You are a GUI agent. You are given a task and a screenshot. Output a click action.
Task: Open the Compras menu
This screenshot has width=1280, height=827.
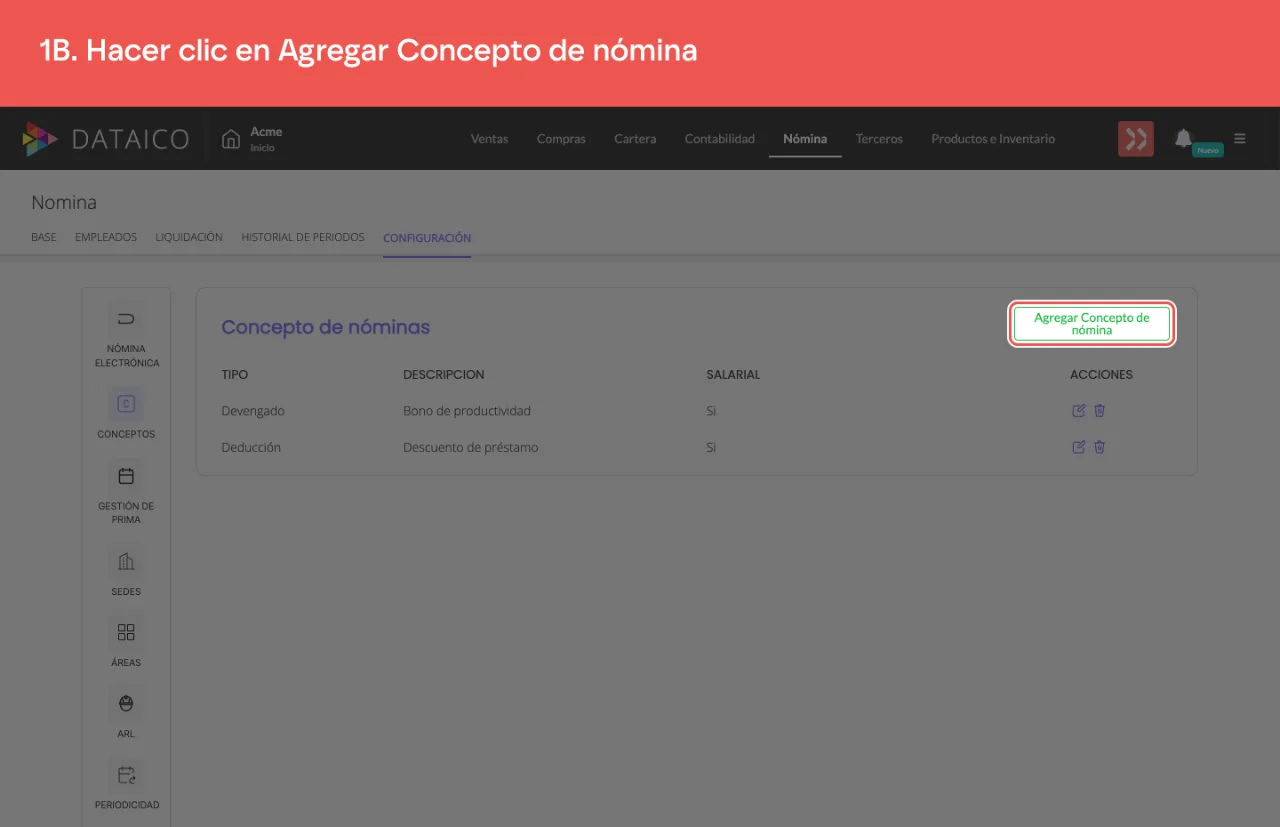click(x=561, y=139)
